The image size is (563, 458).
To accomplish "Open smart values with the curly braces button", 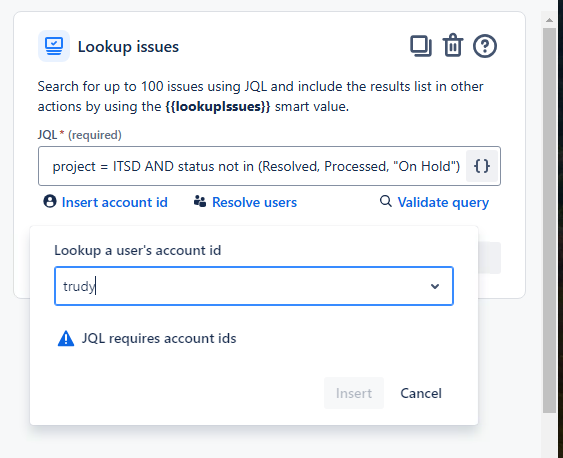I will point(481,166).
